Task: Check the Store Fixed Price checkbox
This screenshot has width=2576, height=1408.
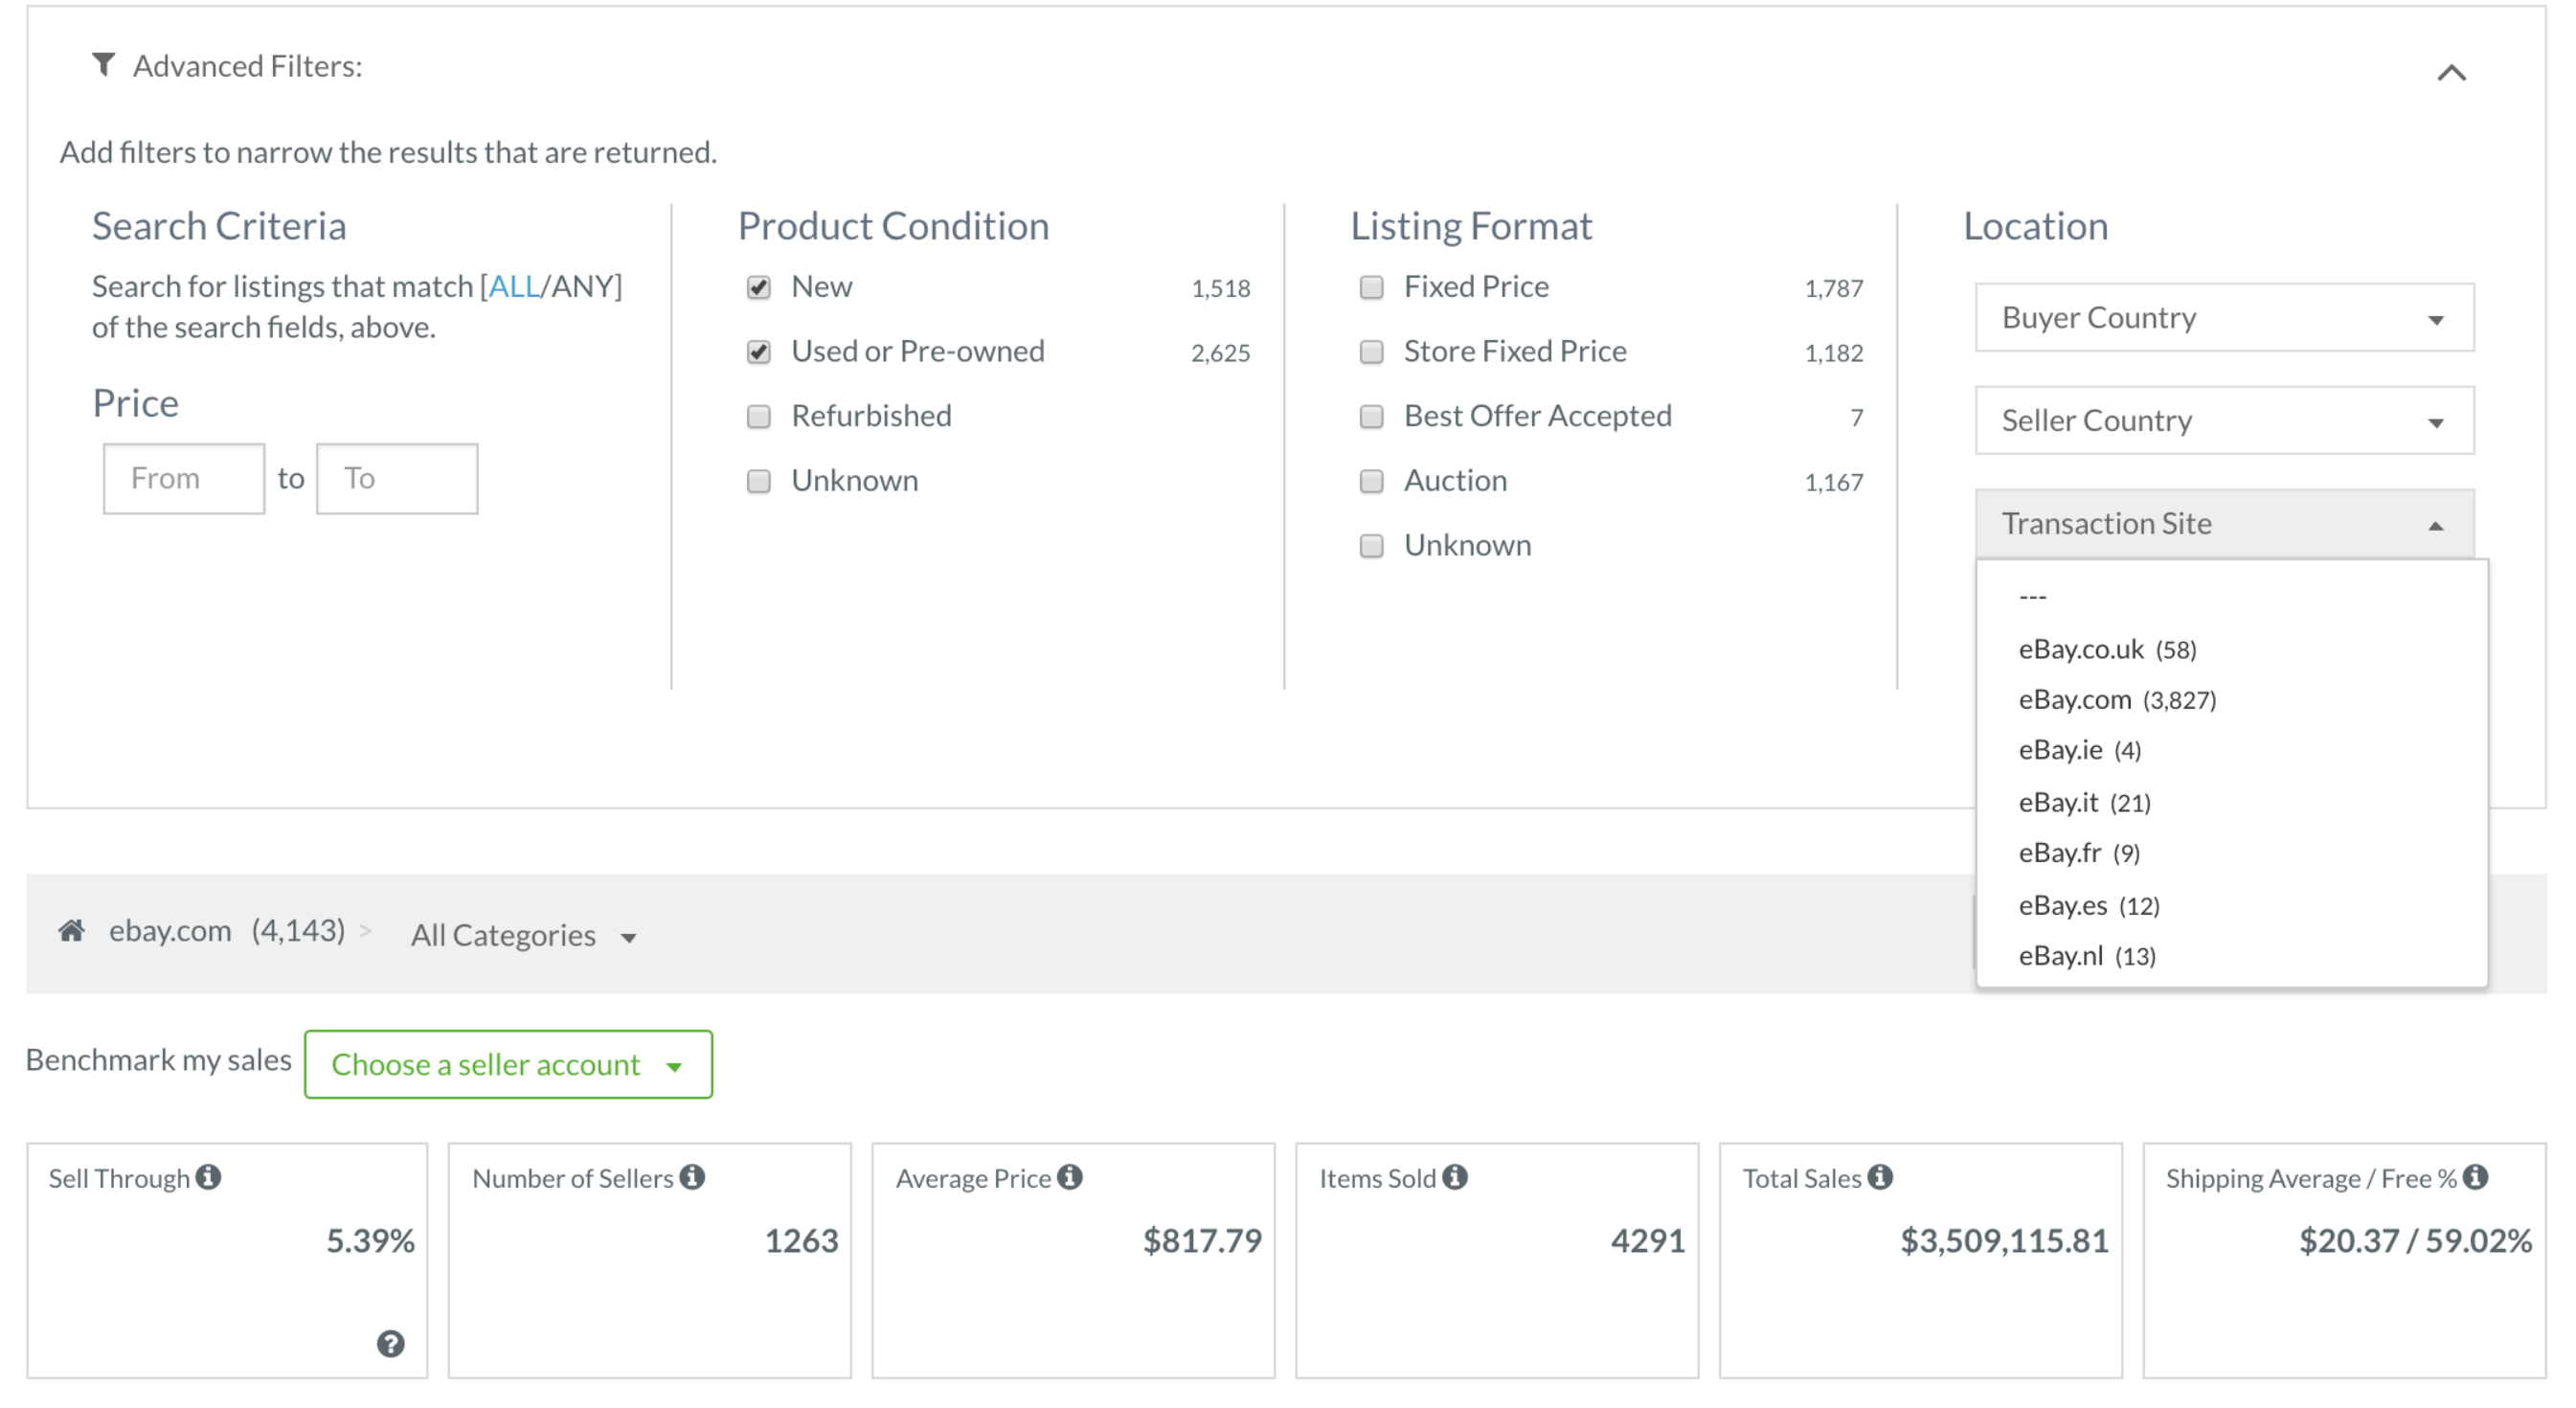Action: 1371,352
